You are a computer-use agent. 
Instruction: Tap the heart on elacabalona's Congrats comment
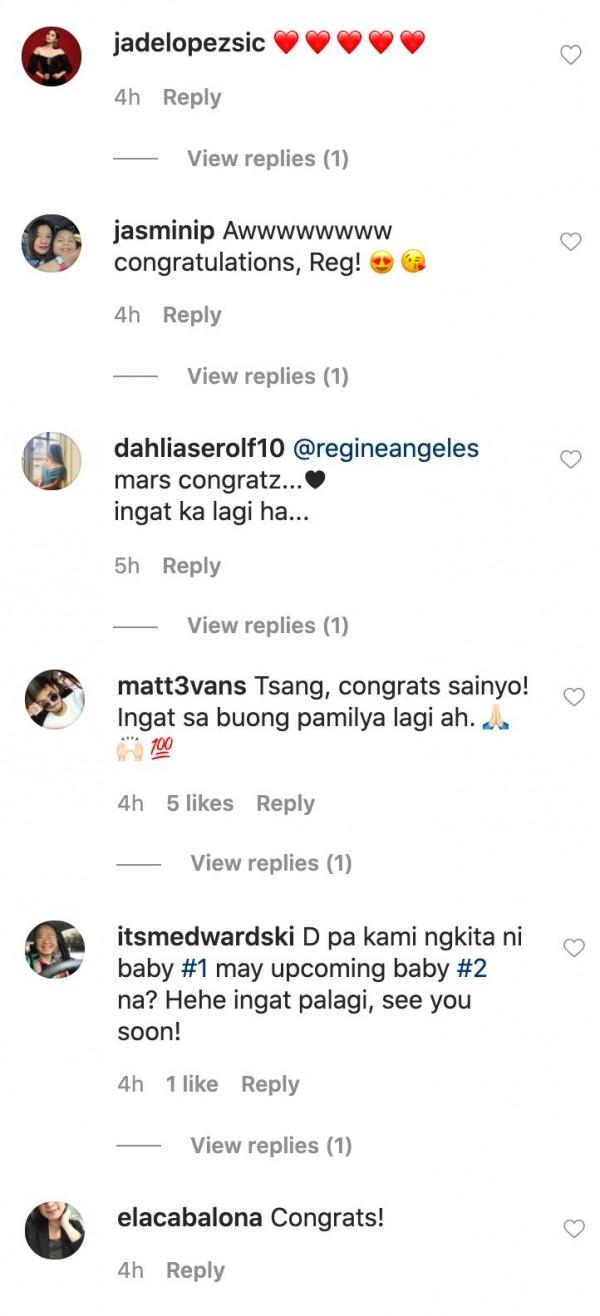click(573, 1229)
